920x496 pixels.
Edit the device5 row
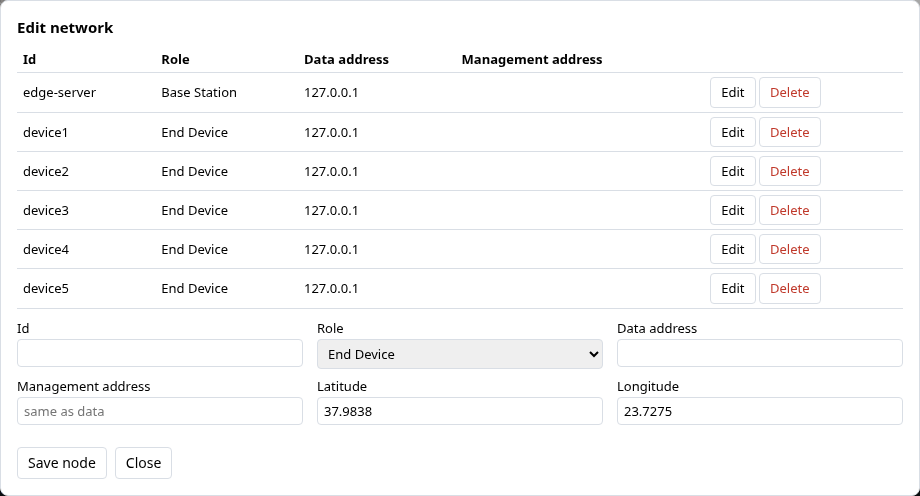[x=732, y=289]
